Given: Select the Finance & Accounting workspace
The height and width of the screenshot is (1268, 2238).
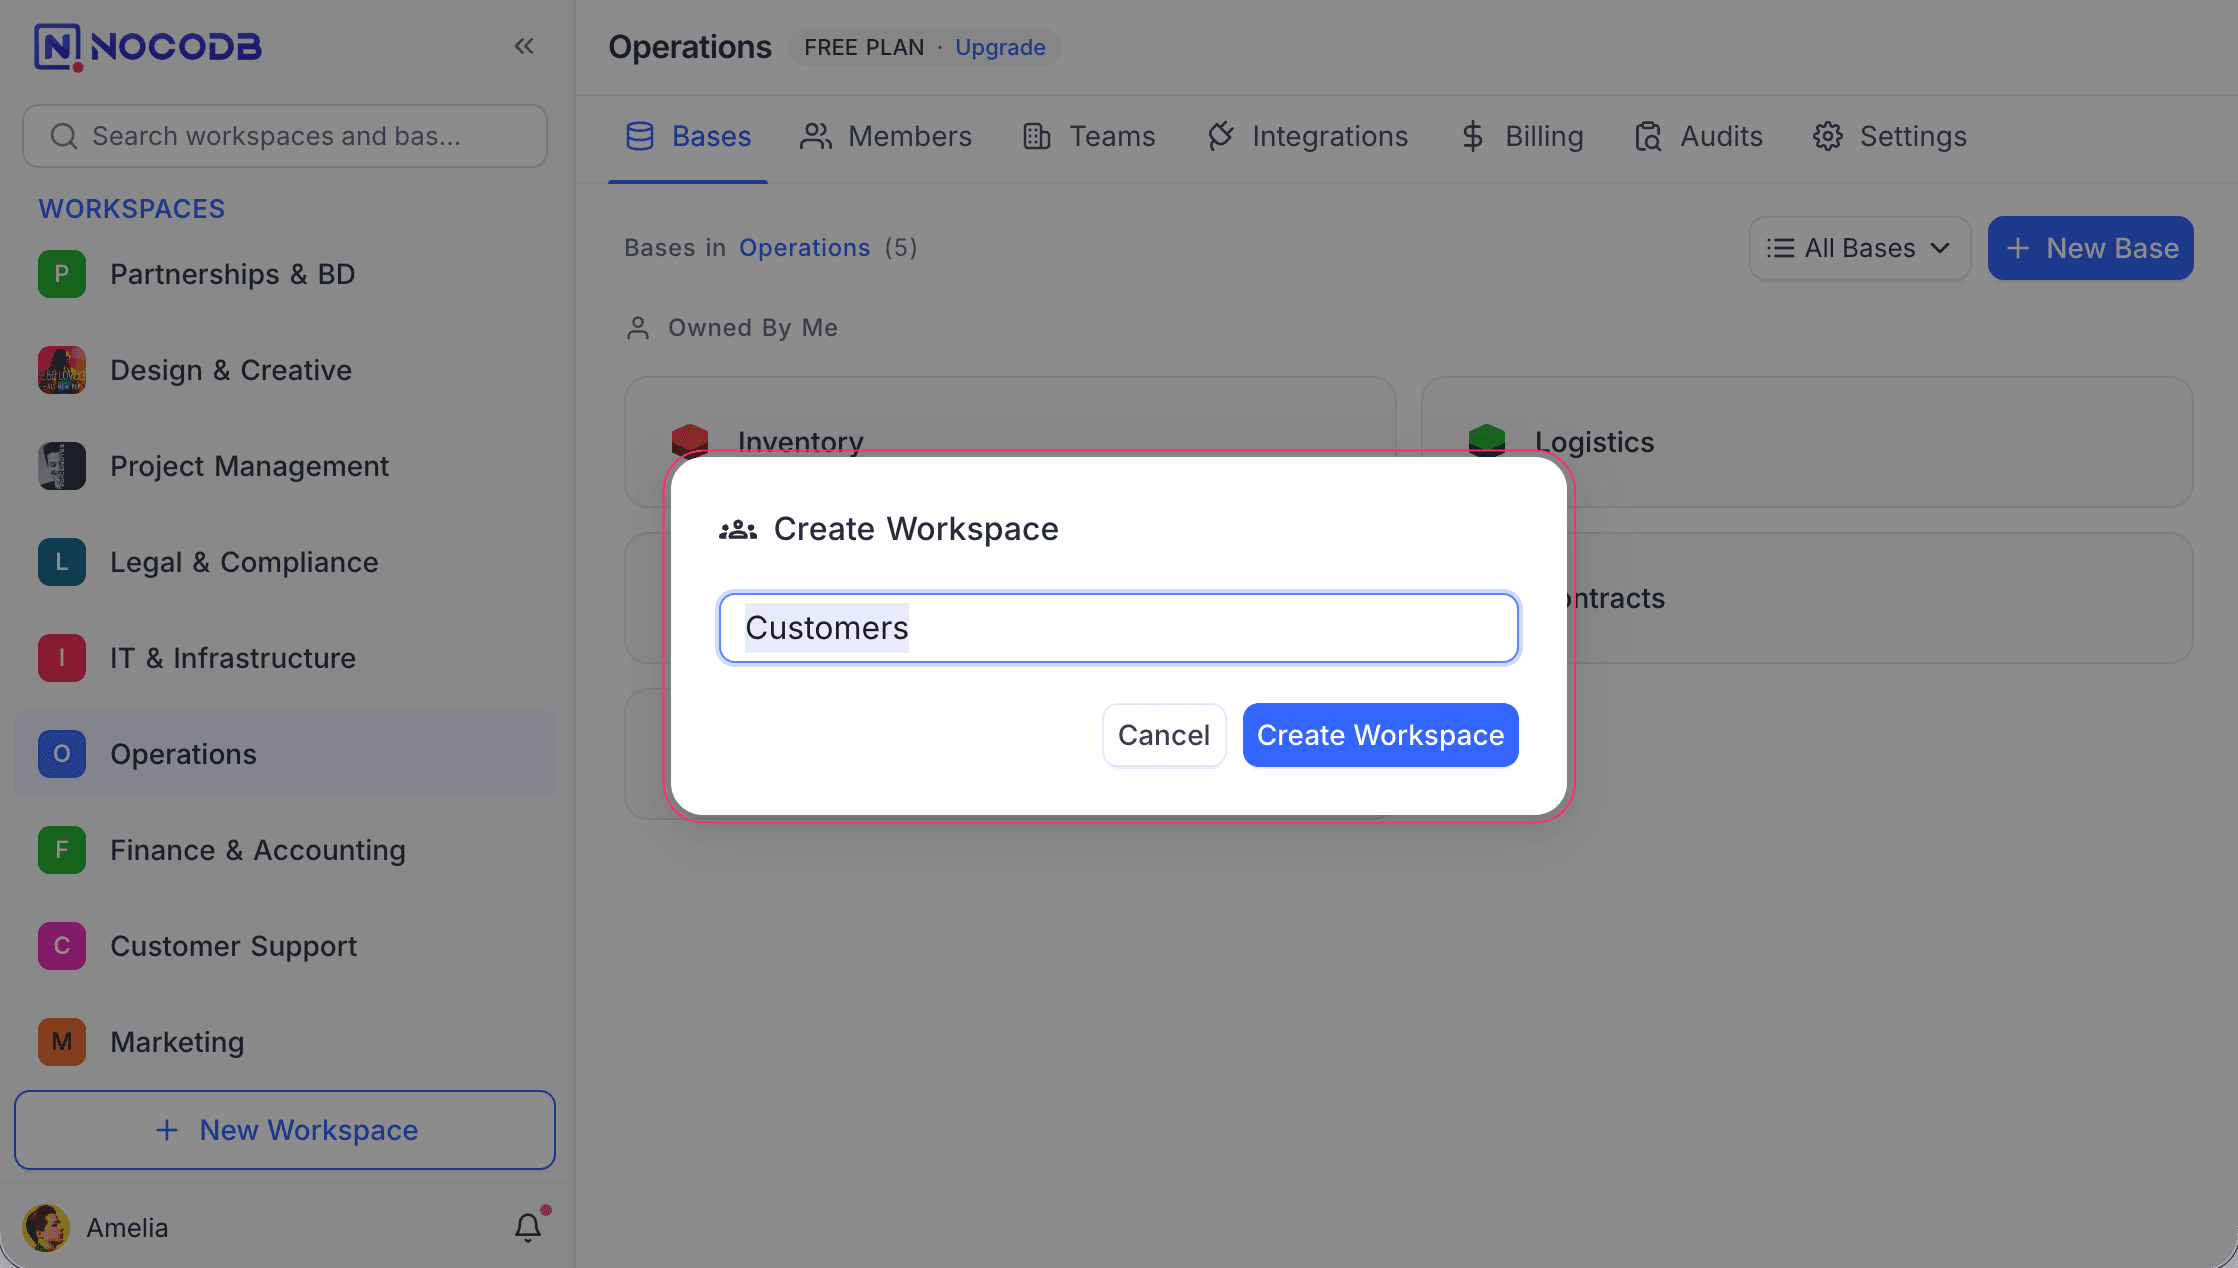Looking at the screenshot, I should click(258, 850).
